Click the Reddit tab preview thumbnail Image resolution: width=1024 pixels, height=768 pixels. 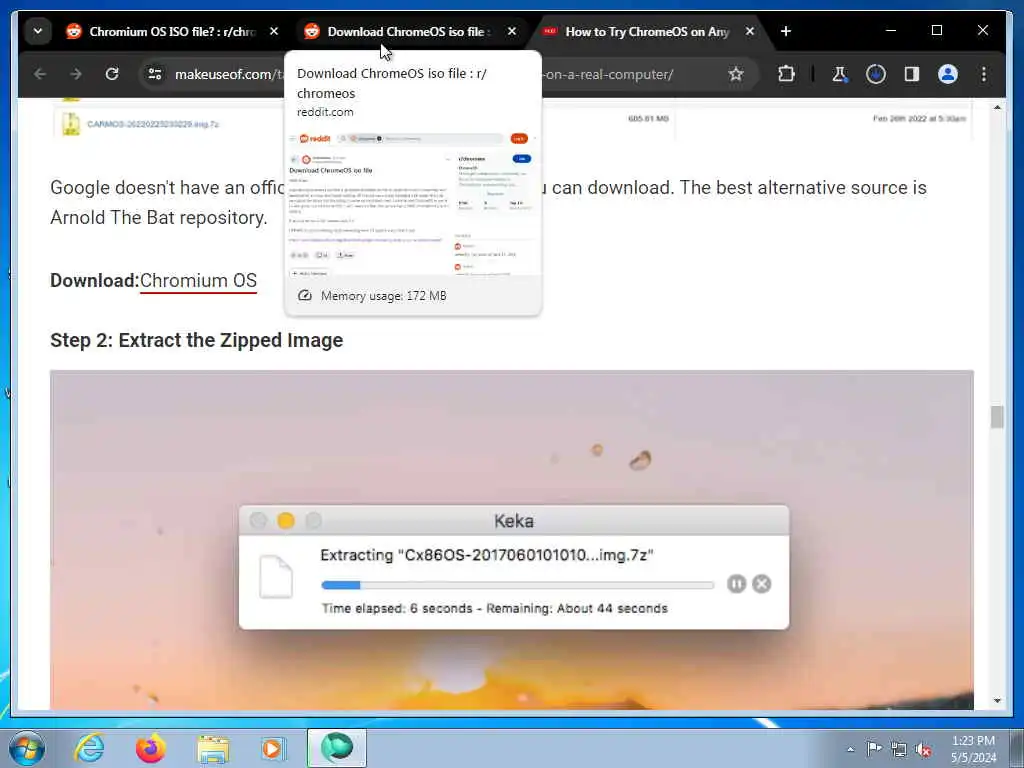click(413, 202)
